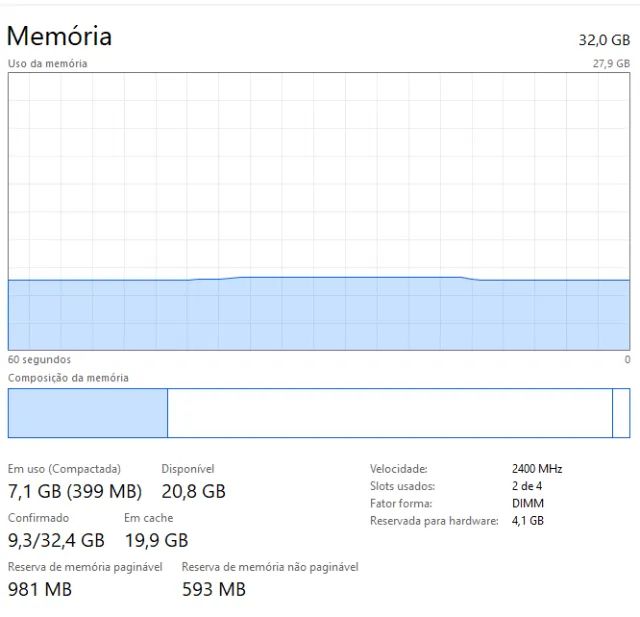
Task: Click the 593 MB non-paged pool value
Action: [213, 590]
